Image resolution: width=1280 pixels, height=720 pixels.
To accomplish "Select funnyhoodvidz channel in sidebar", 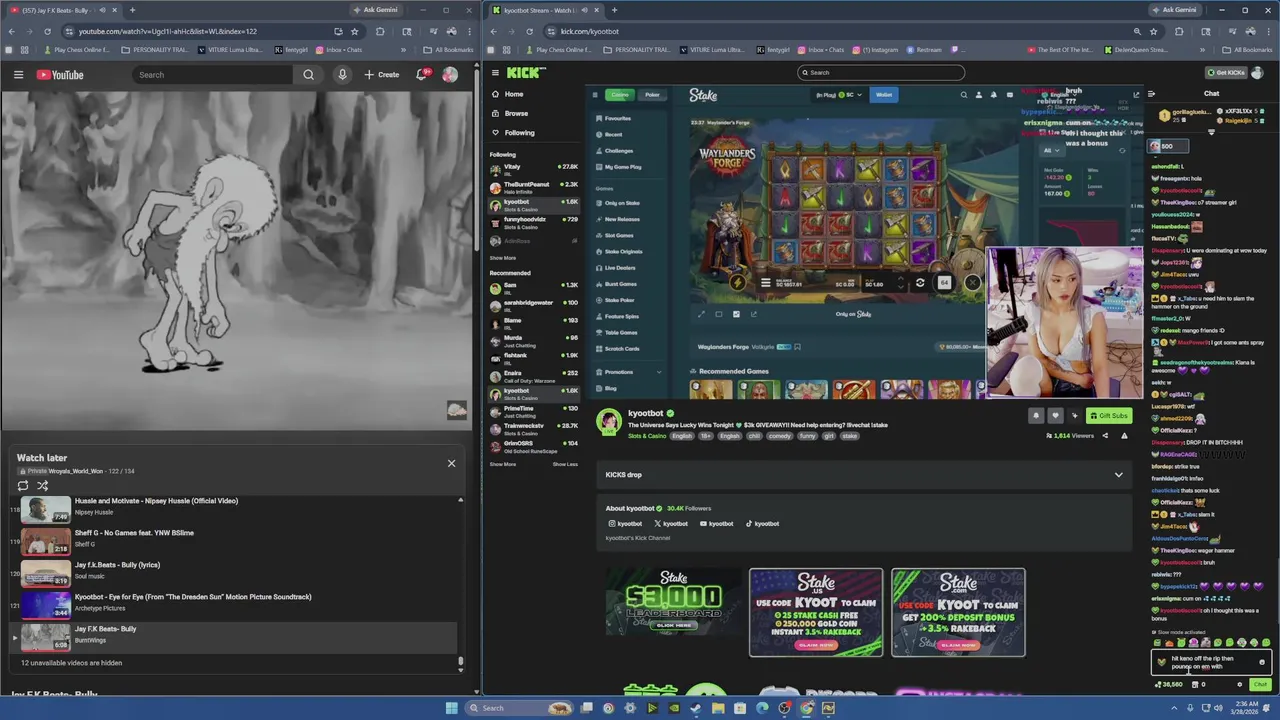I will coord(533,222).
